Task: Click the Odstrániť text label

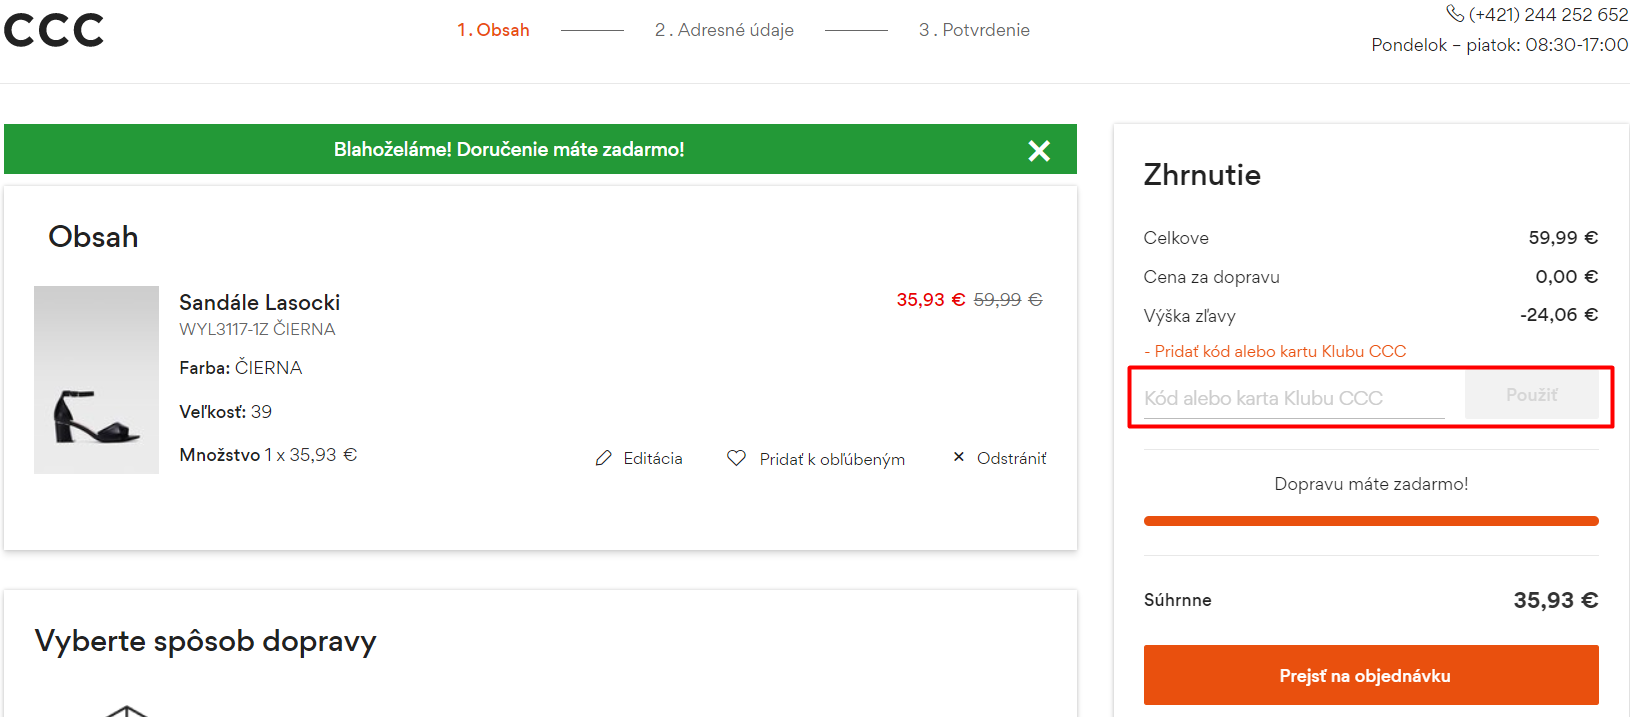Action: [1011, 458]
